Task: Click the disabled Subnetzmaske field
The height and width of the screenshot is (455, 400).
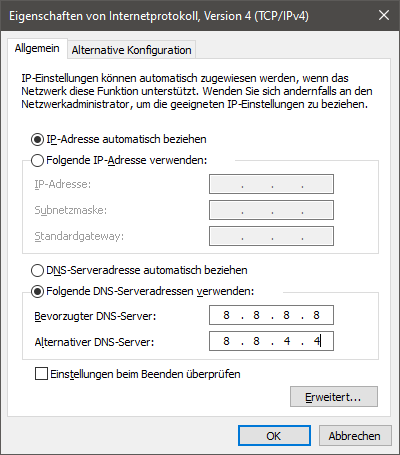Action: pos(271,210)
